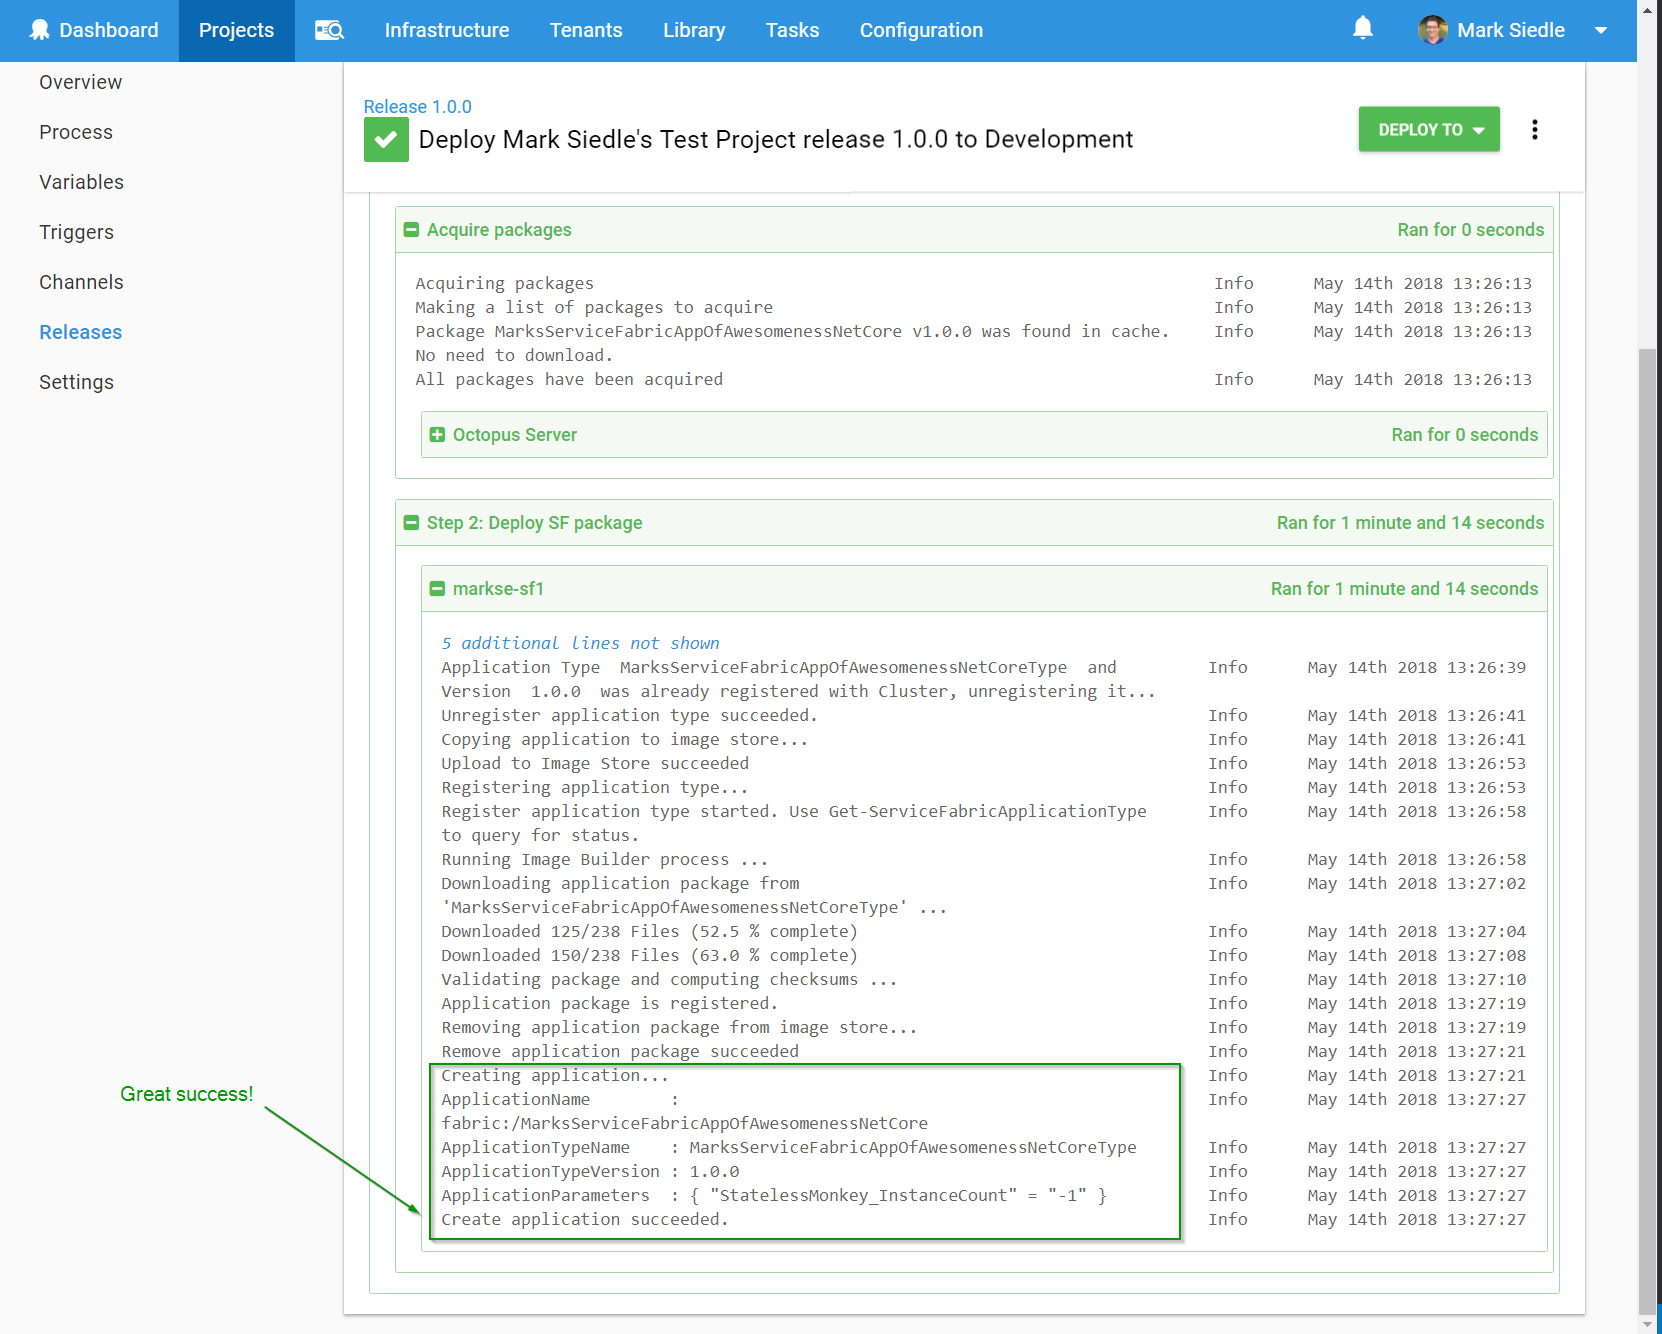Select Releases in the sidebar

click(80, 332)
